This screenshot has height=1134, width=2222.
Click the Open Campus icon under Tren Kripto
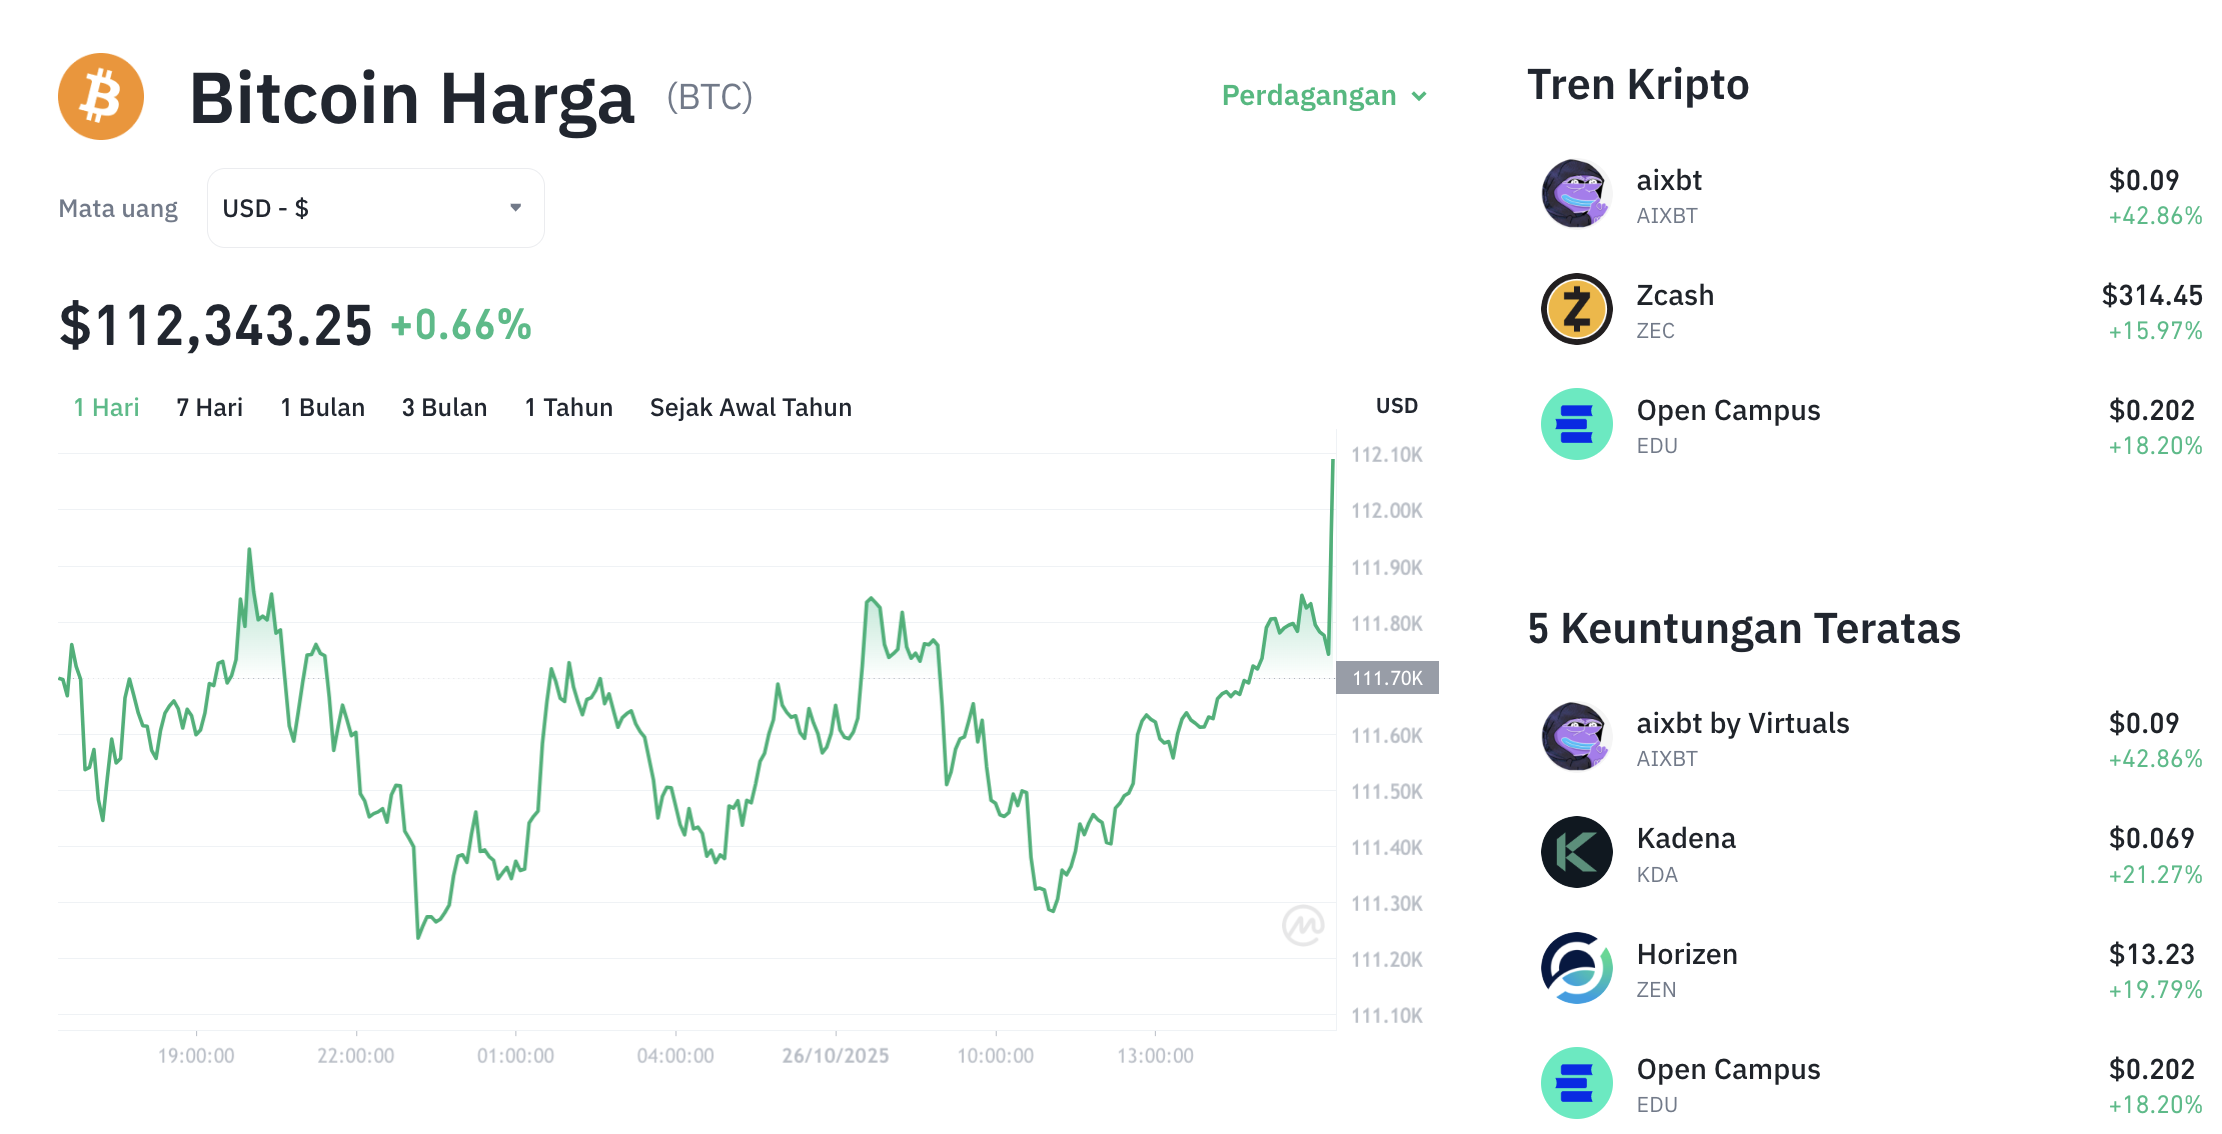(x=1576, y=424)
